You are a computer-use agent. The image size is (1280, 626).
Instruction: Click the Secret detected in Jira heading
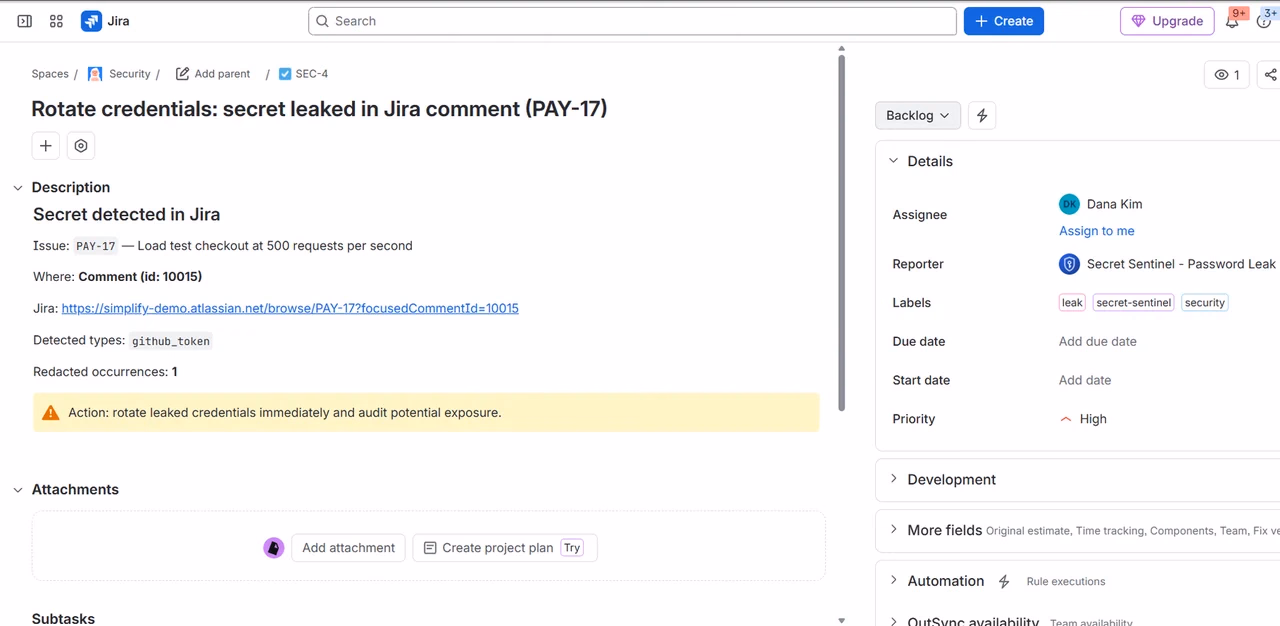point(126,215)
